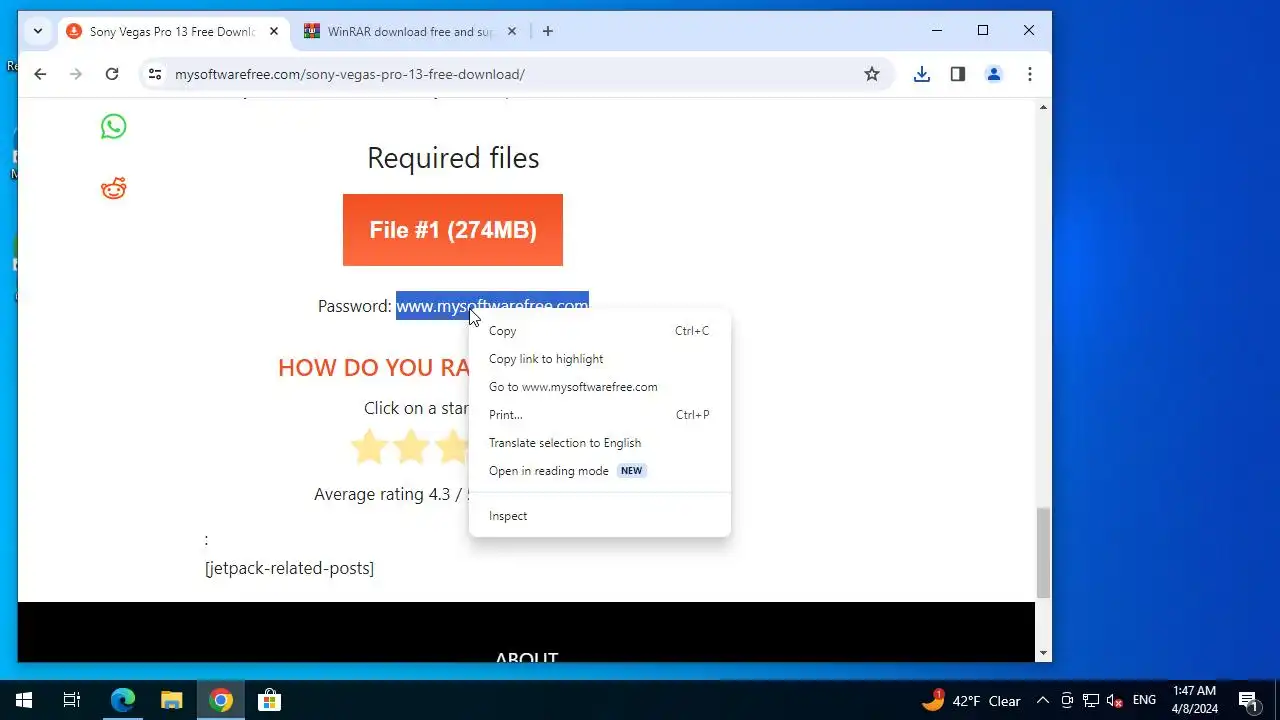Select Copy link to highlight

pyautogui.click(x=600, y=359)
